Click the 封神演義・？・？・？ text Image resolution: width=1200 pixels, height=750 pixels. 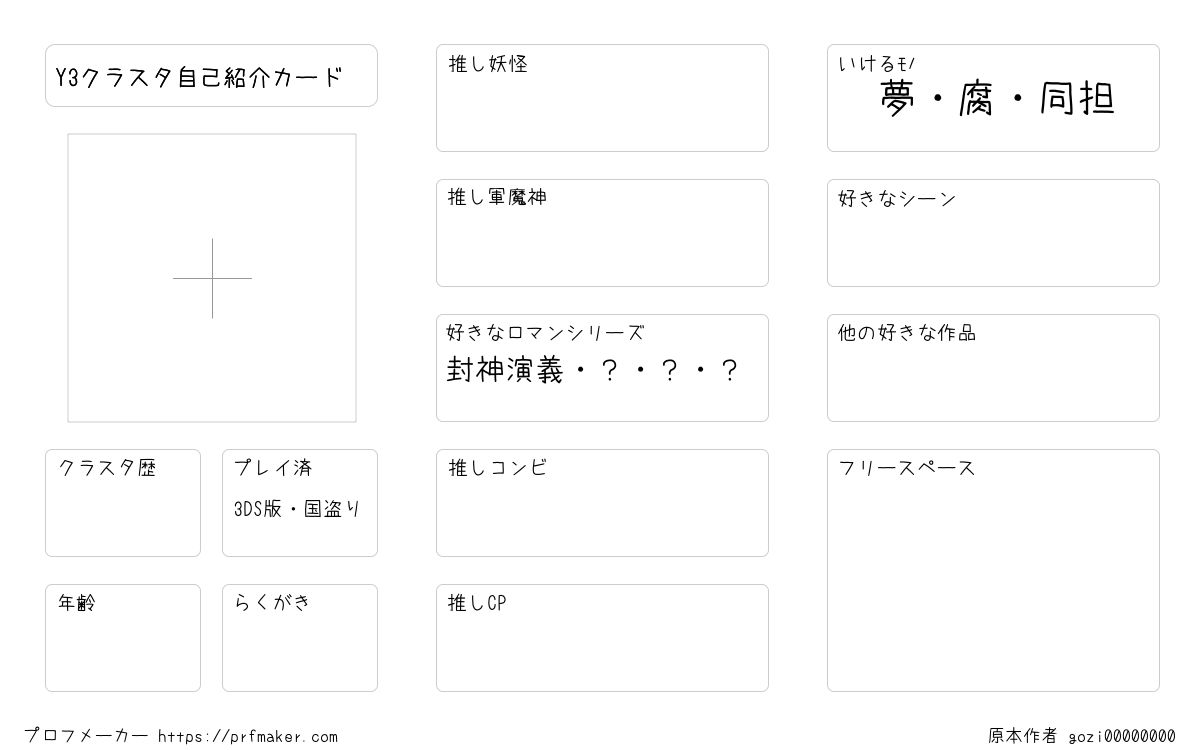592,371
